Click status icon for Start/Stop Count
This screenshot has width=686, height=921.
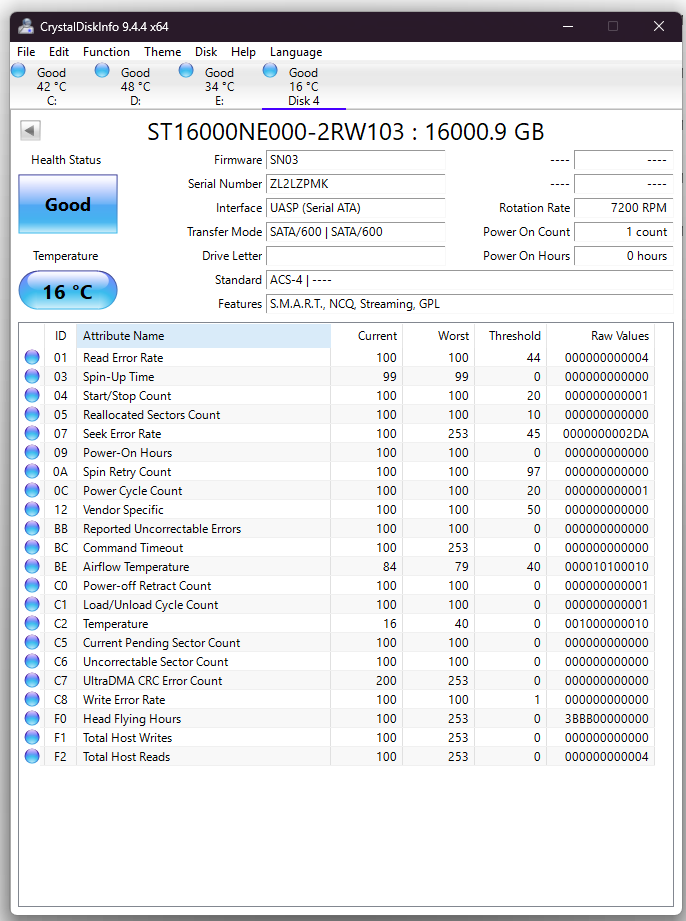click(x=32, y=395)
